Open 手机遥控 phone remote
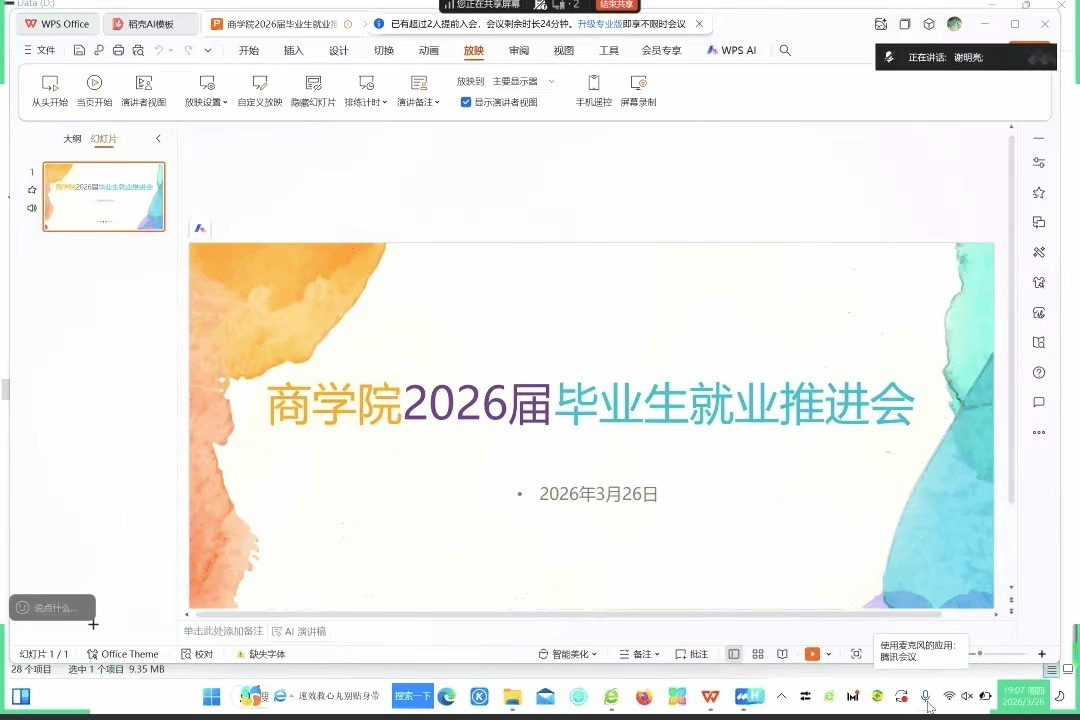This screenshot has height=720, width=1080. click(x=594, y=83)
